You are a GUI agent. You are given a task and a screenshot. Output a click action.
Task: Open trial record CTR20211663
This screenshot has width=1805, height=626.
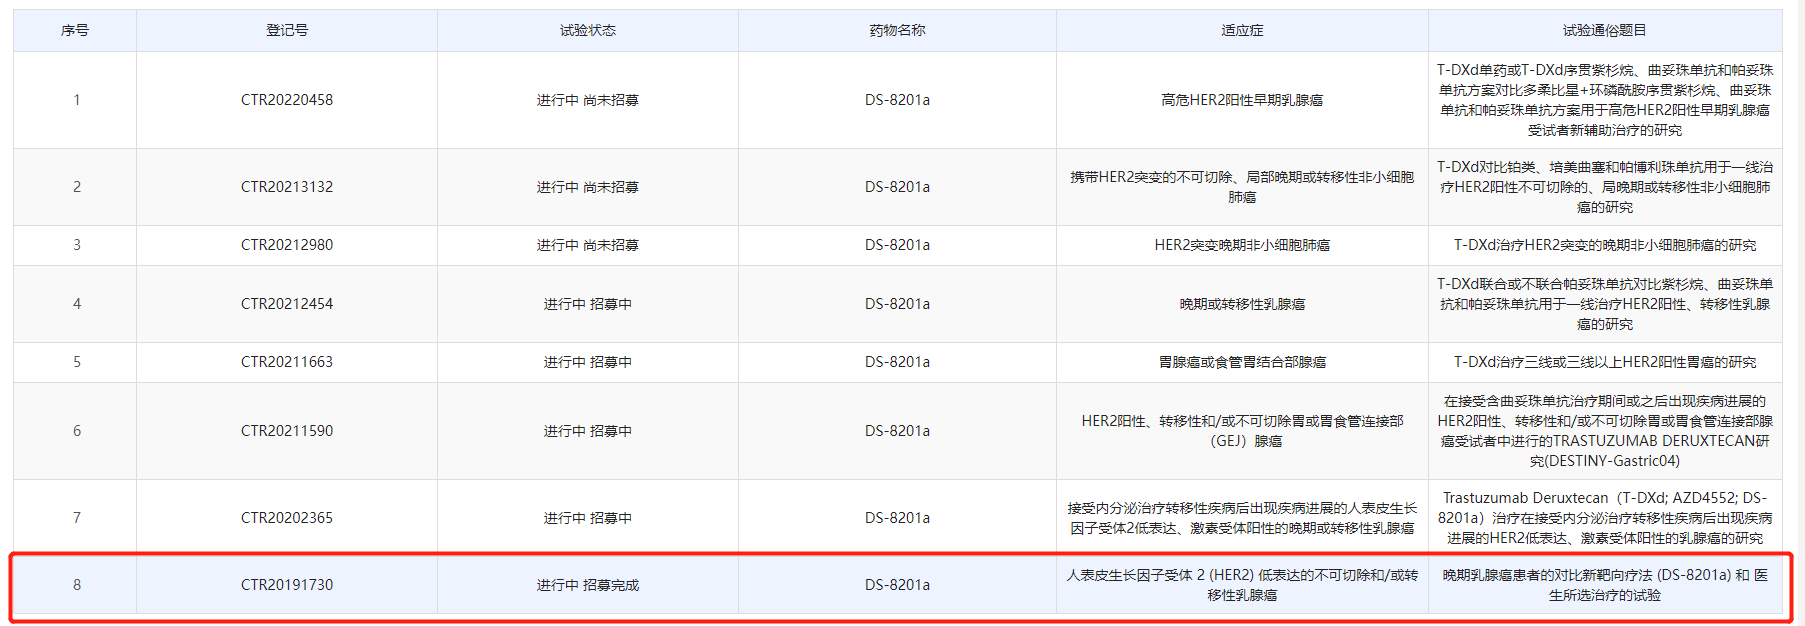tap(287, 362)
